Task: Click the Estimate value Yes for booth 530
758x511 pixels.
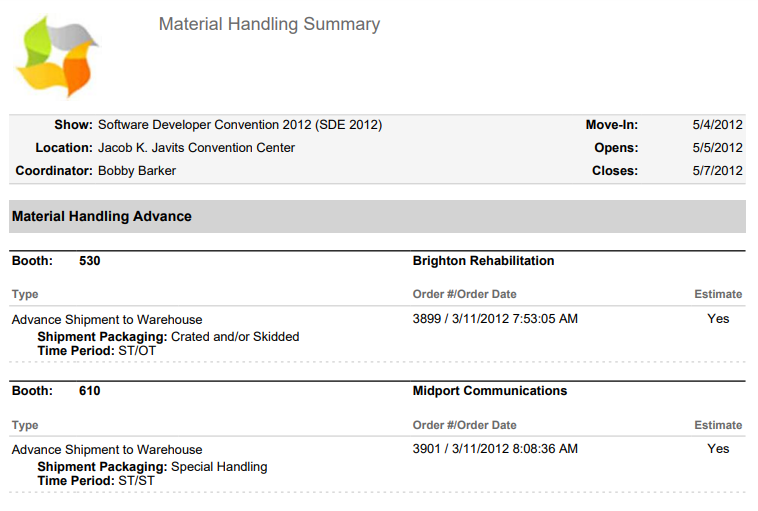Action: (718, 319)
